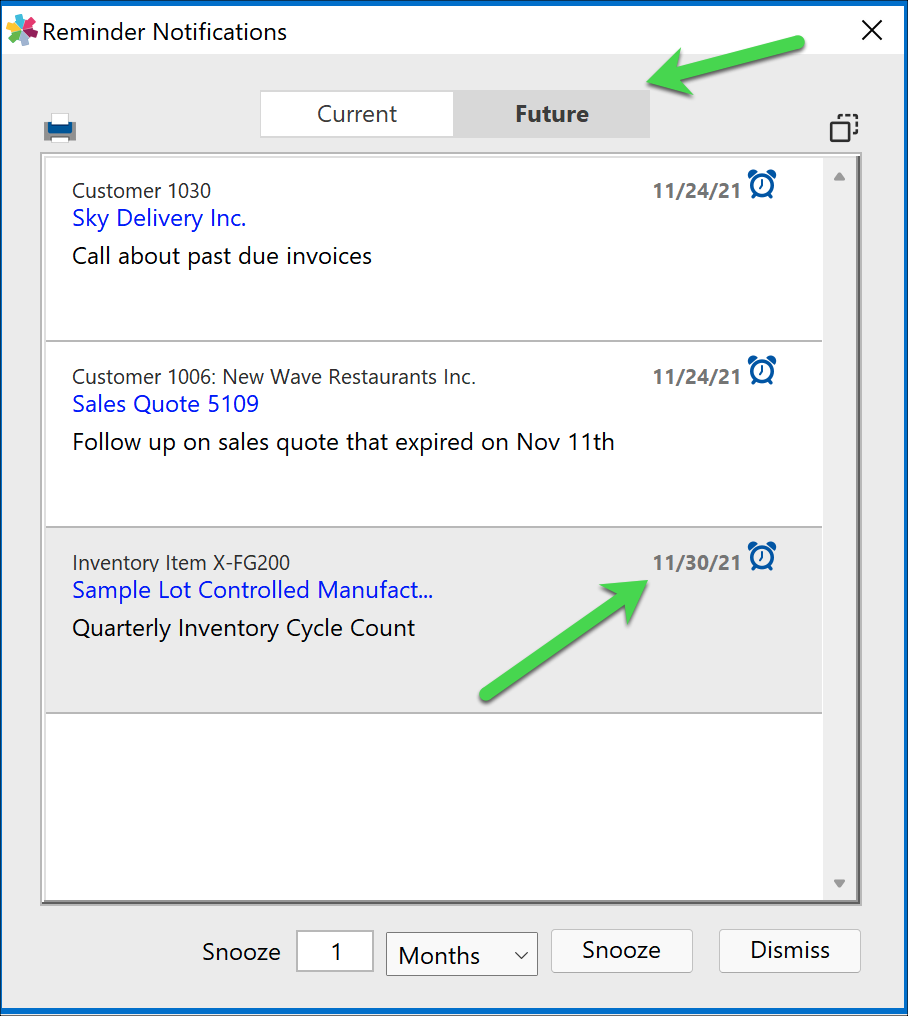Click the 11/24/21 date on Sky Delivery reminder
The image size is (908, 1016).
click(697, 184)
